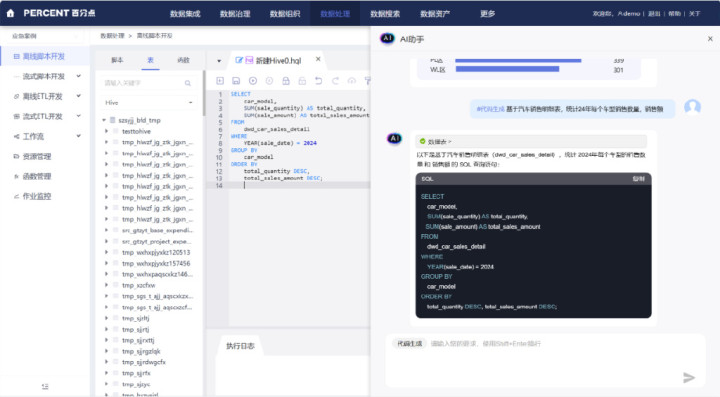Open the tab list dropdown arrow
Viewport: 720px width, 397px height.
pyautogui.click(x=219, y=61)
